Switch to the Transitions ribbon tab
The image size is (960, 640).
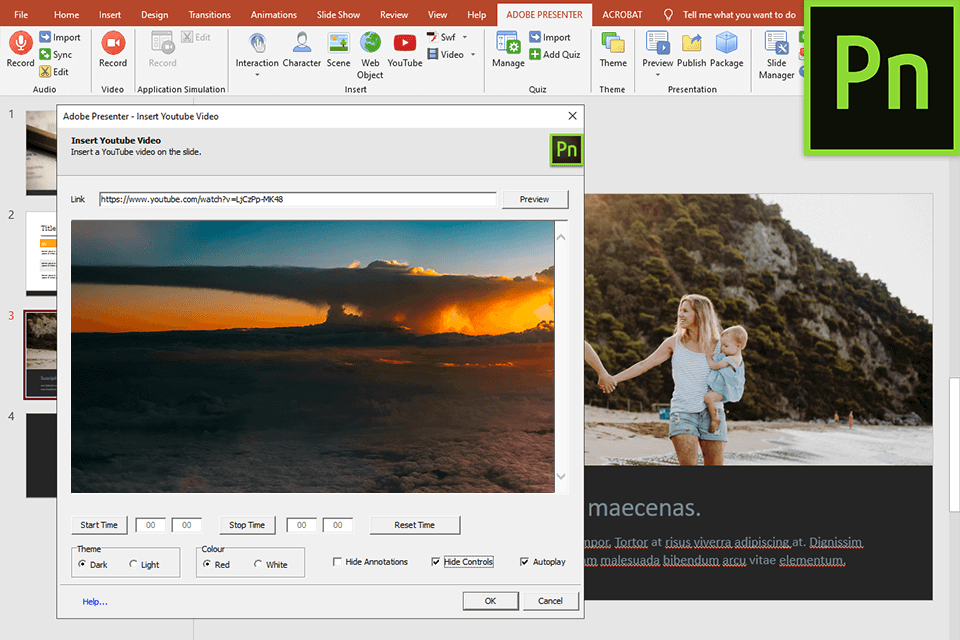coord(209,15)
